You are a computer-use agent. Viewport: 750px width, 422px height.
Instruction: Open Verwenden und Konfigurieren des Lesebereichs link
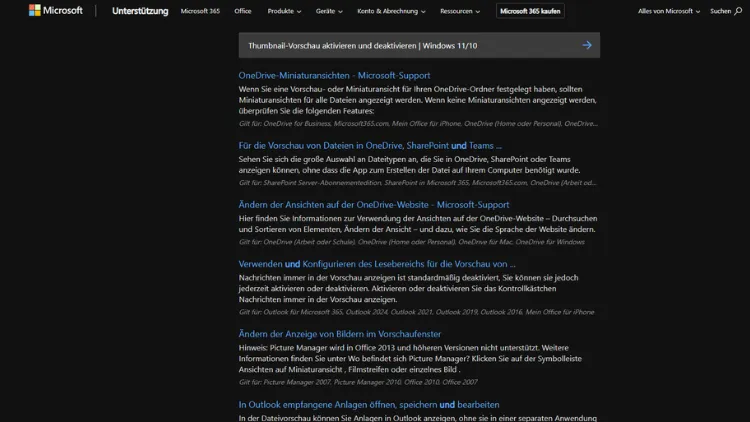[377, 264]
